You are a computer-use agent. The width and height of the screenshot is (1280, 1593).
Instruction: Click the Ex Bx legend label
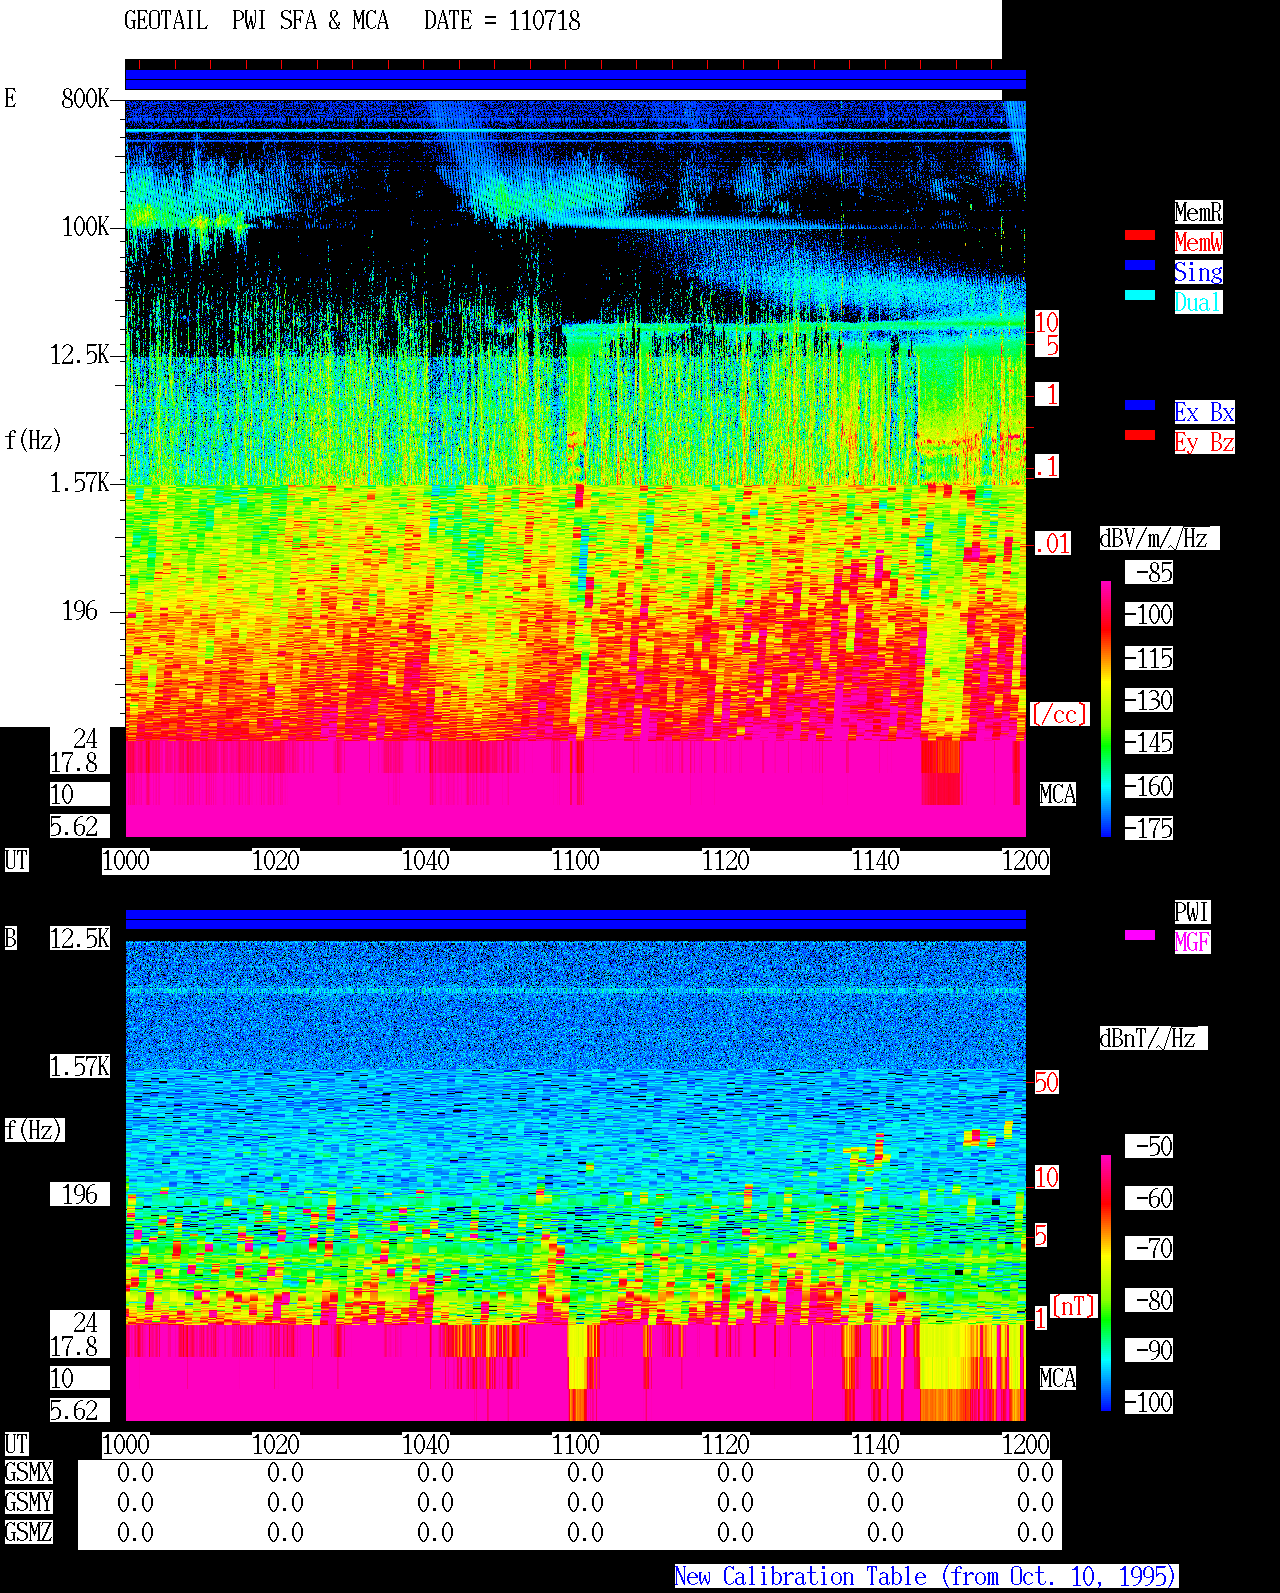pyautogui.click(x=1204, y=412)
